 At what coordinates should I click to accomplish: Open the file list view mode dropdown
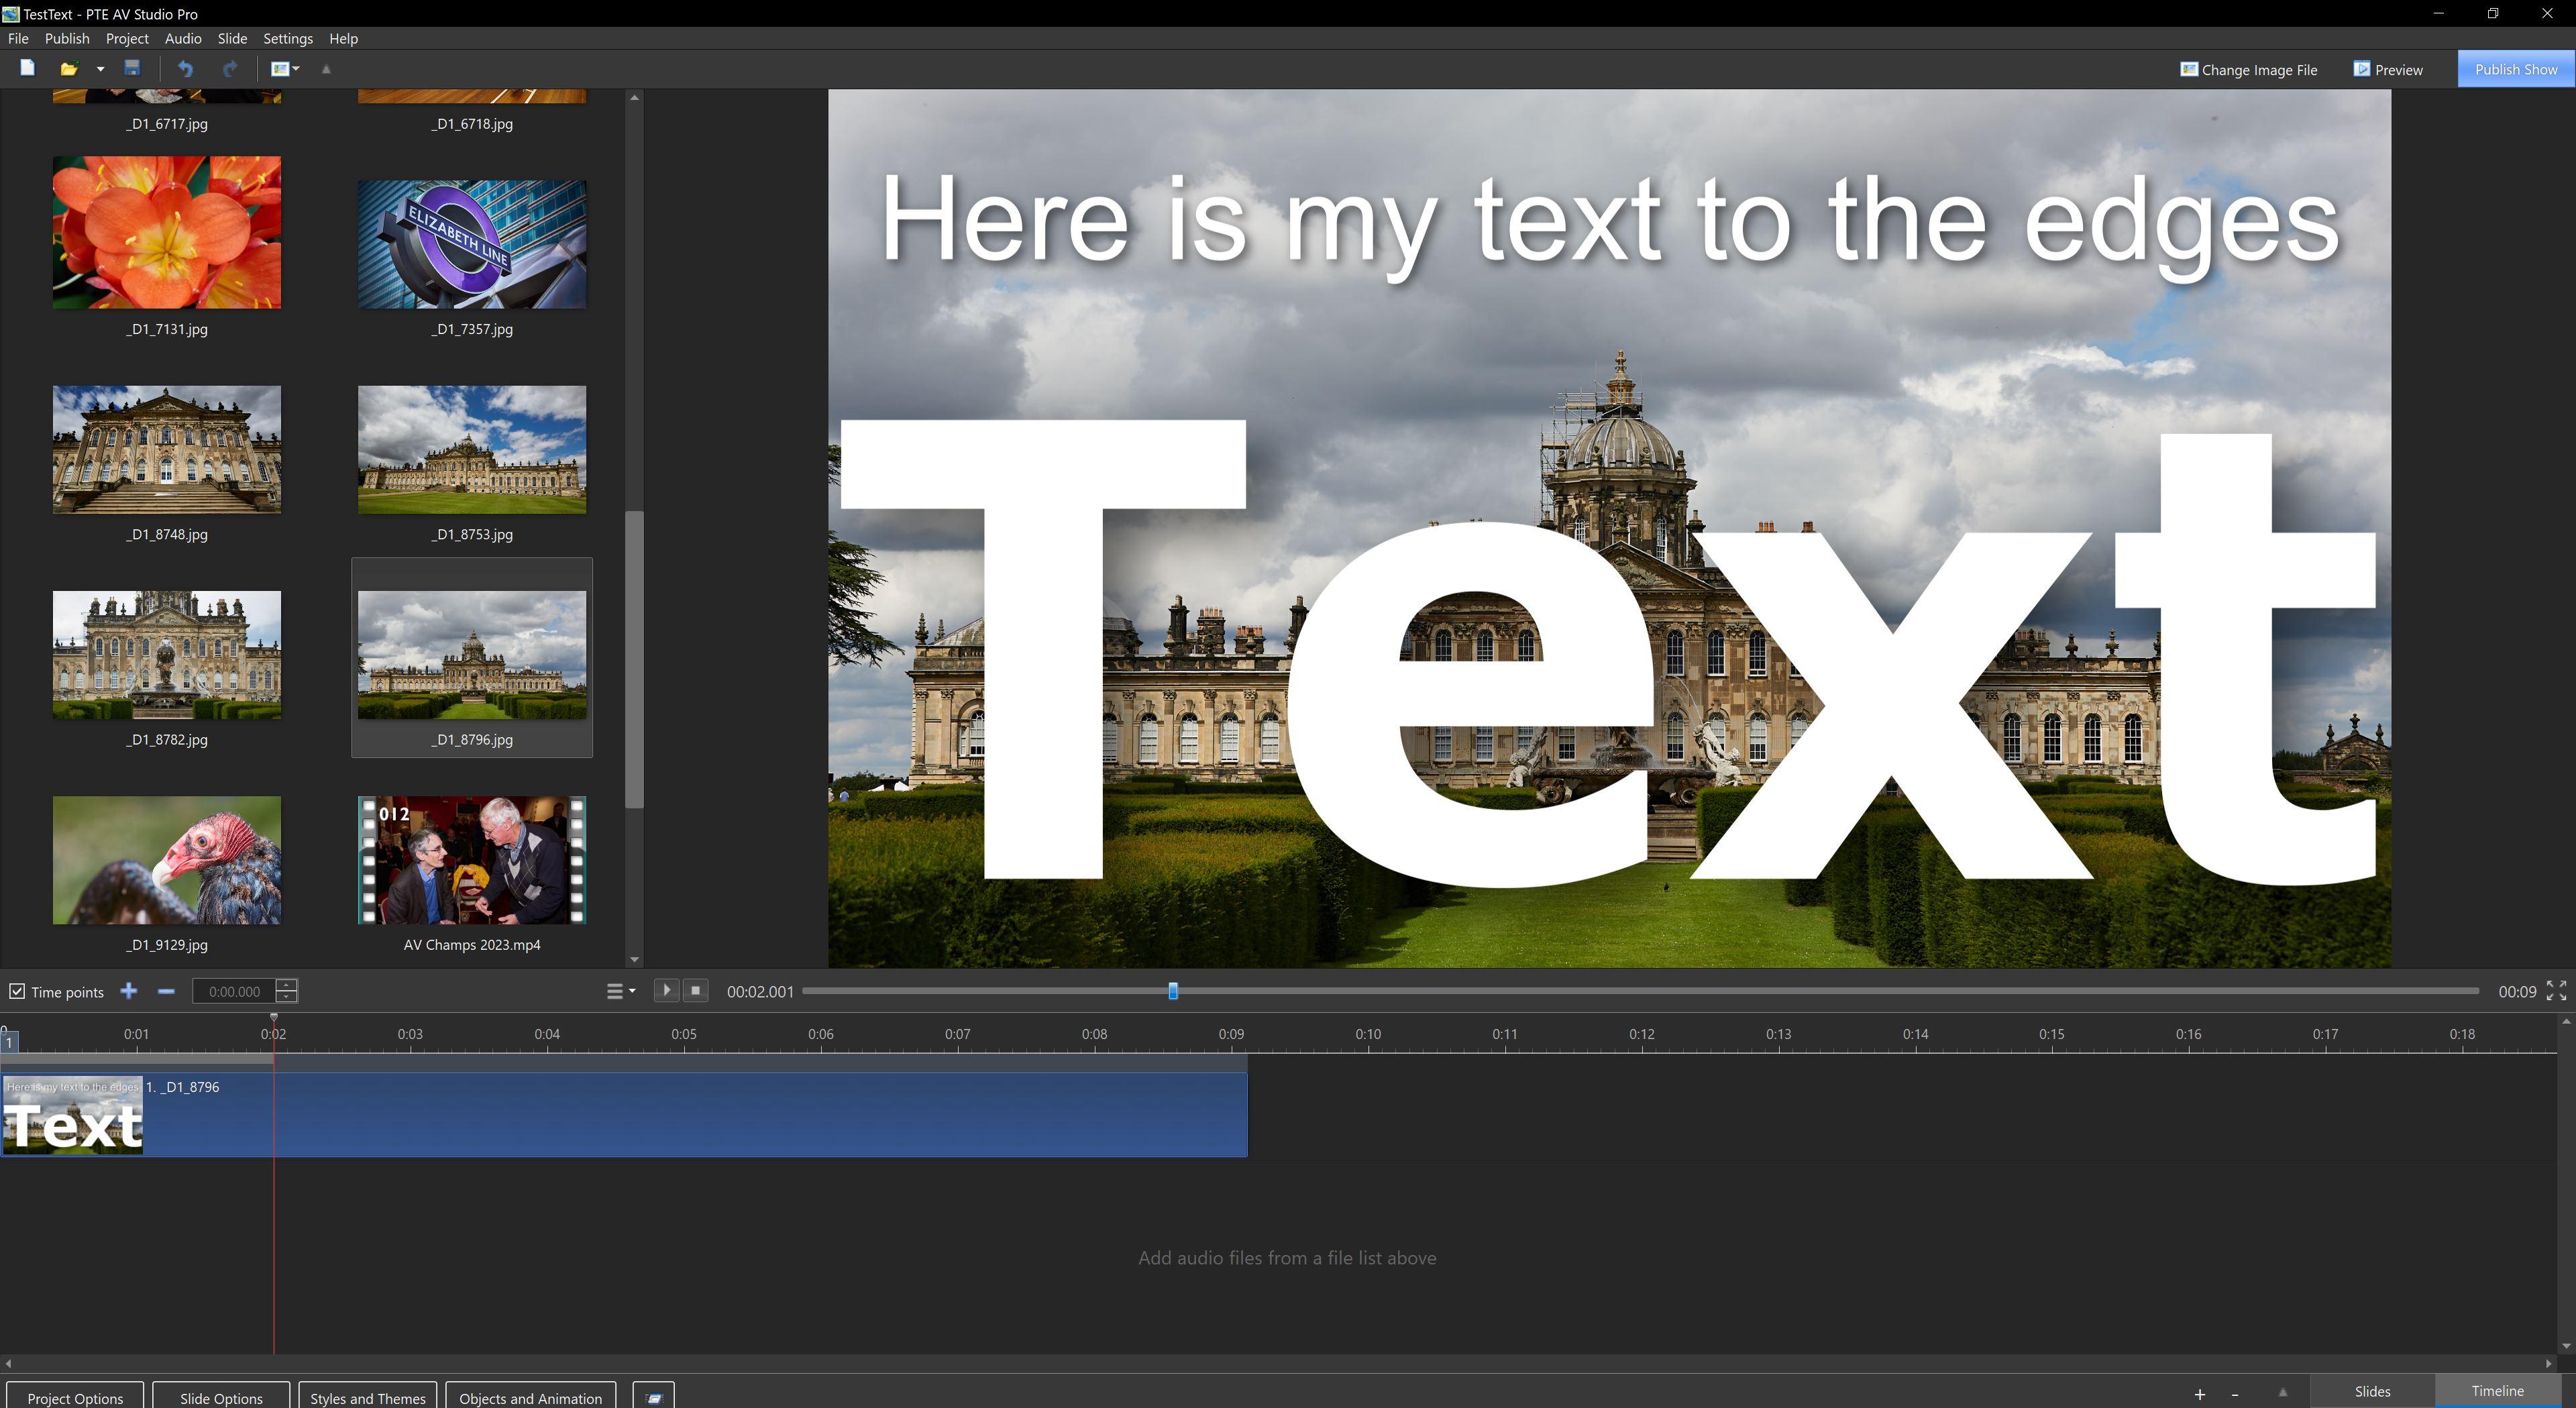tap(285, 68)
